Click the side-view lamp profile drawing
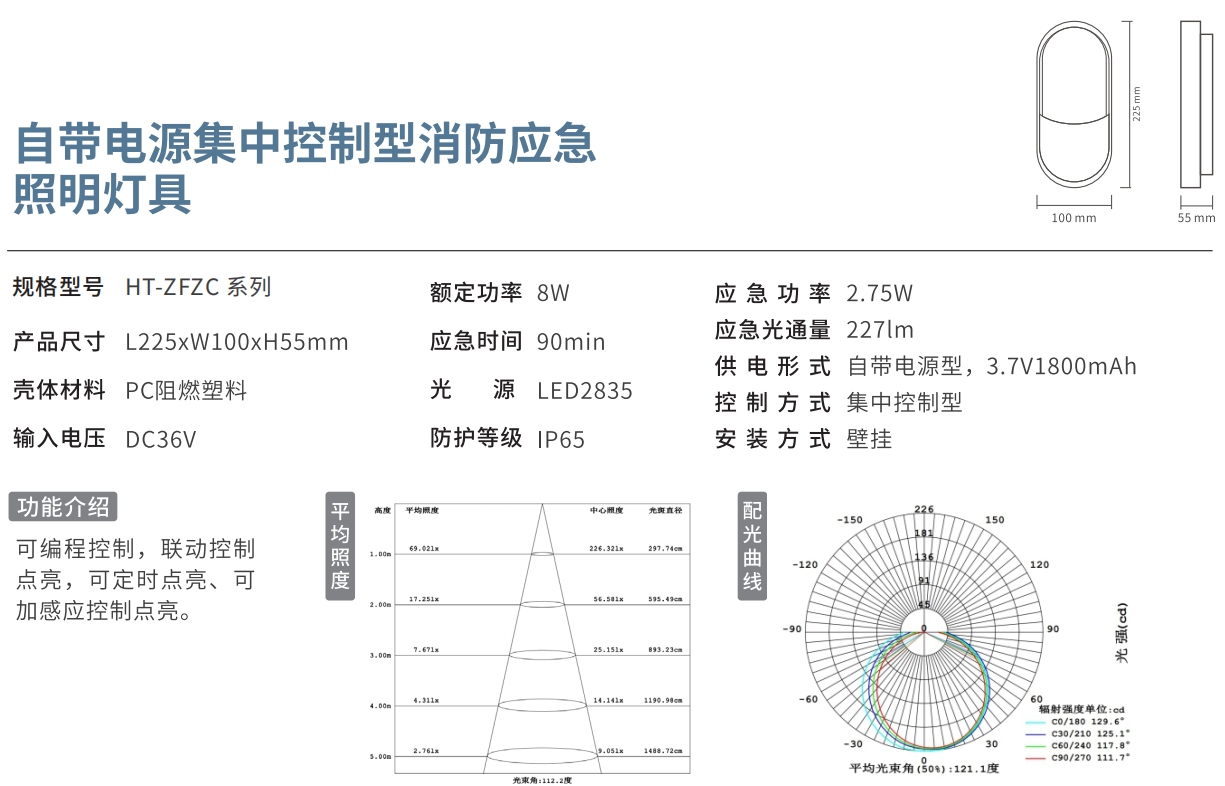Image resolution: width=1225 pixels, height=786 pixels. point(1196,105)
